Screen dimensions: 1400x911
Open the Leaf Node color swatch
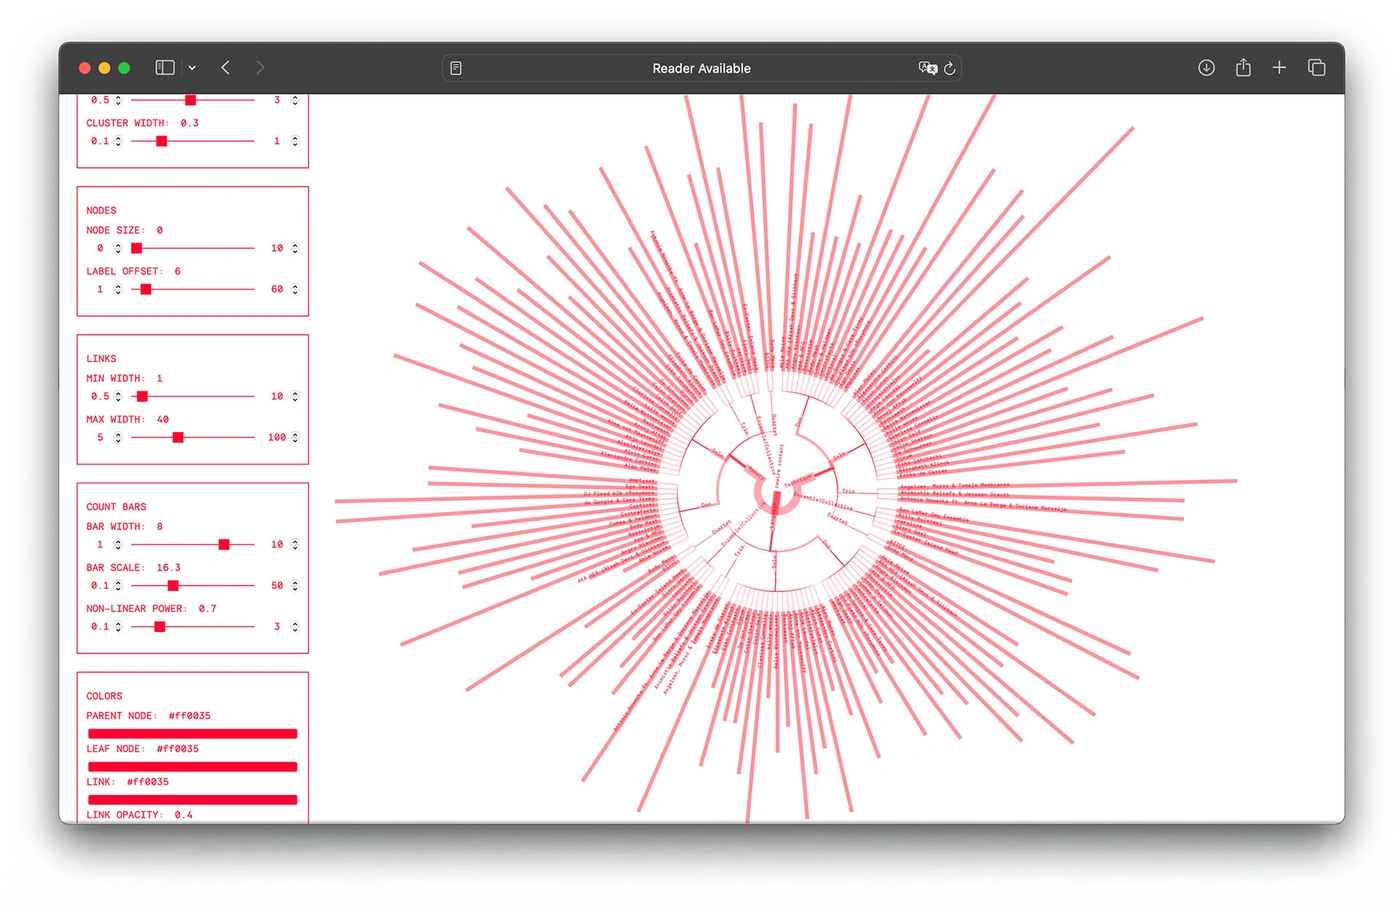[192, 766]
